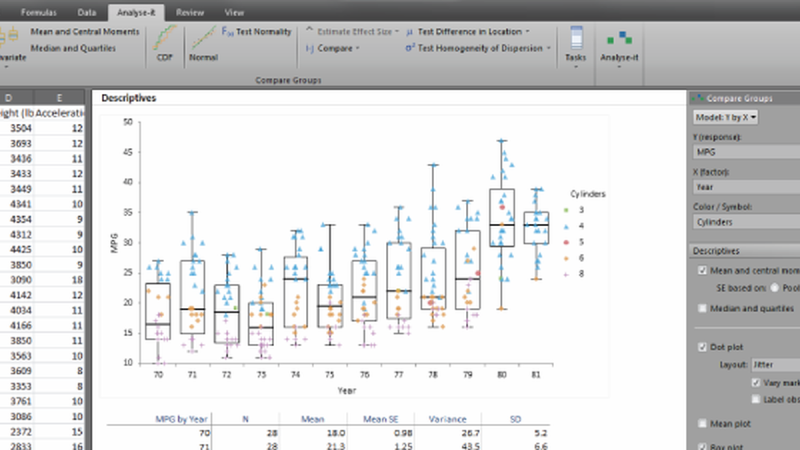The height and width of the screenshot is (450, 800).
Task: Enable Median and quartiles checkbox
Action: click(x=703, y=308)
